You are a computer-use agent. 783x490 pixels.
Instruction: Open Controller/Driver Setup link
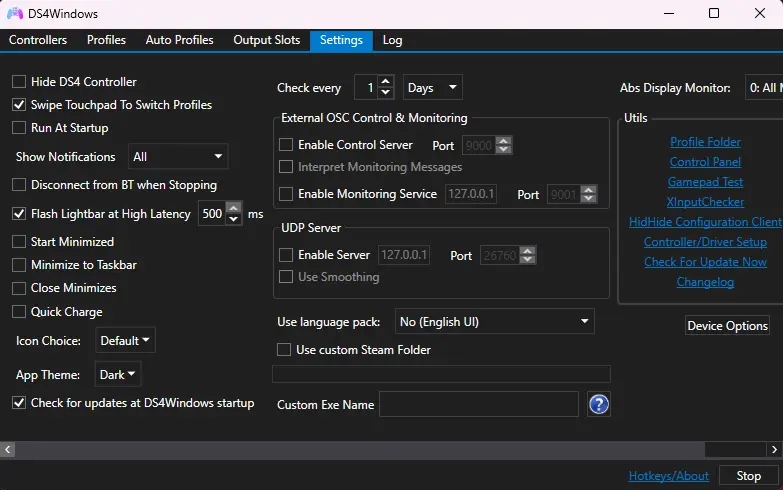click(705, 242)
